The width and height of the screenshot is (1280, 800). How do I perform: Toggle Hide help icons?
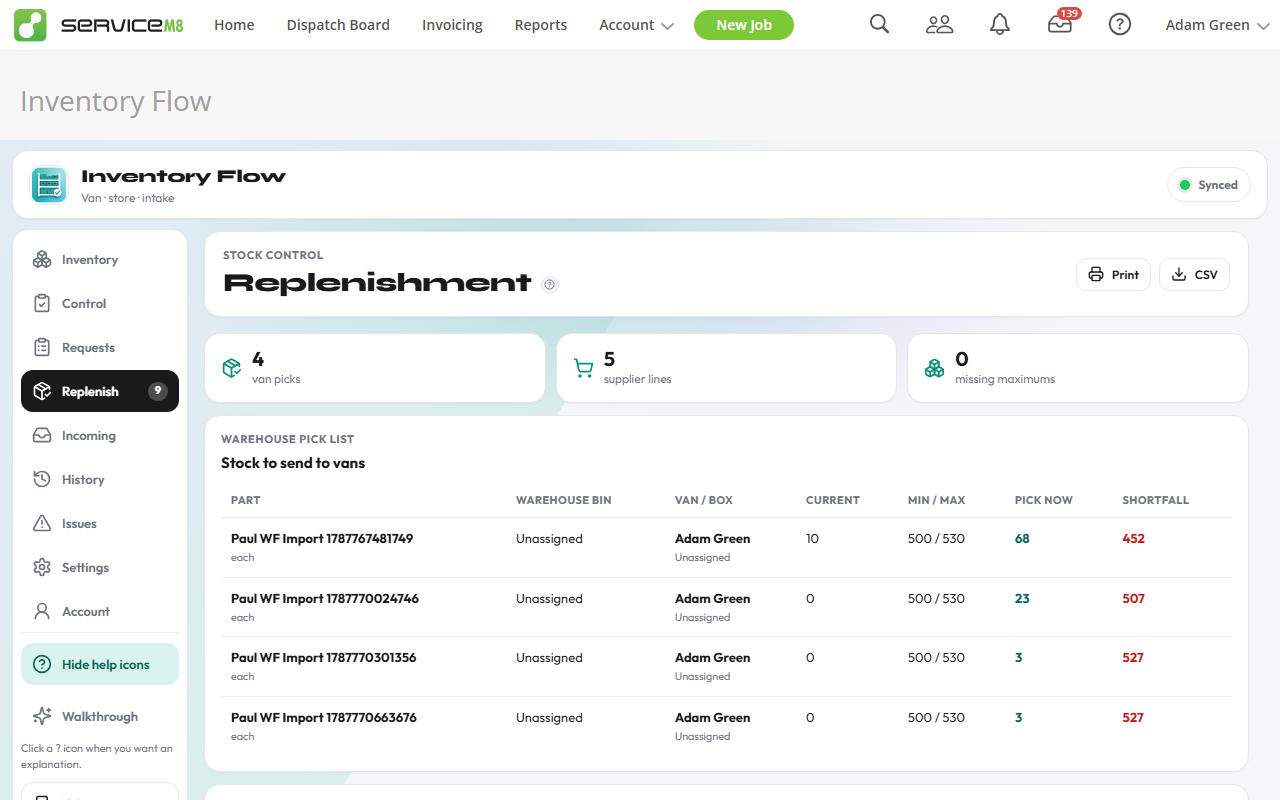(100, 665)
